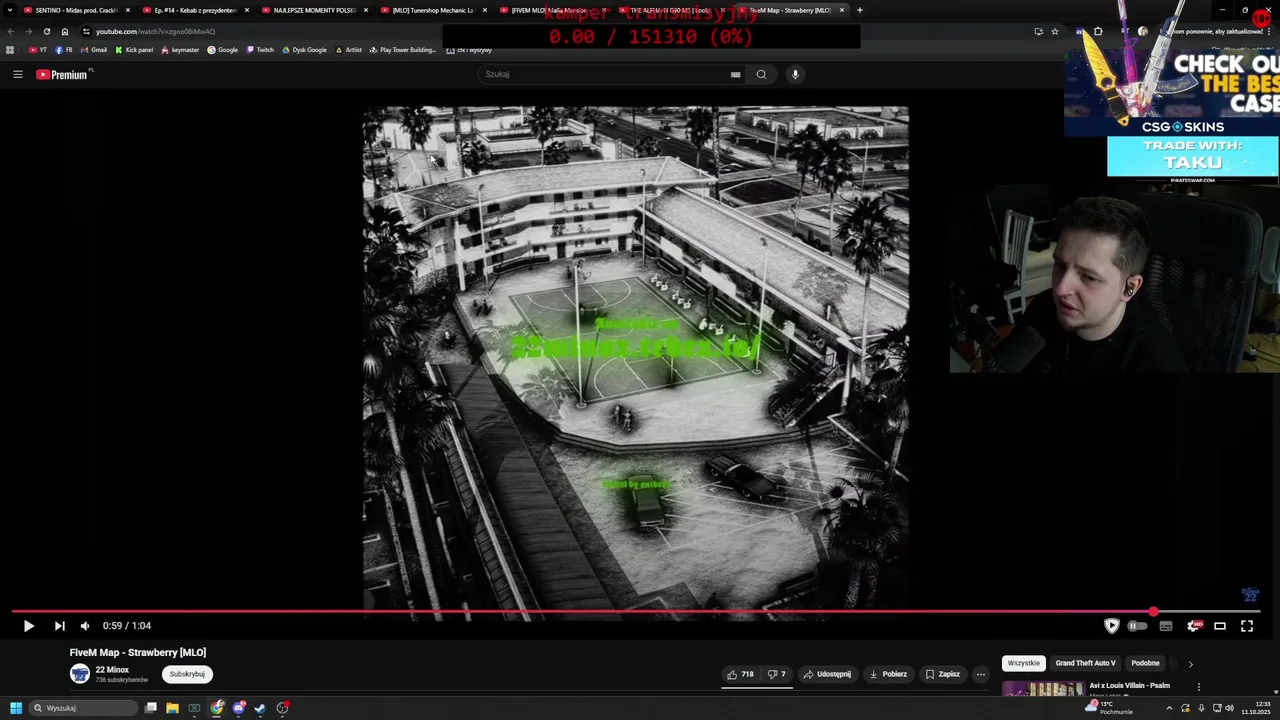Start voice search with microphone icon

(x=795, y=74)
